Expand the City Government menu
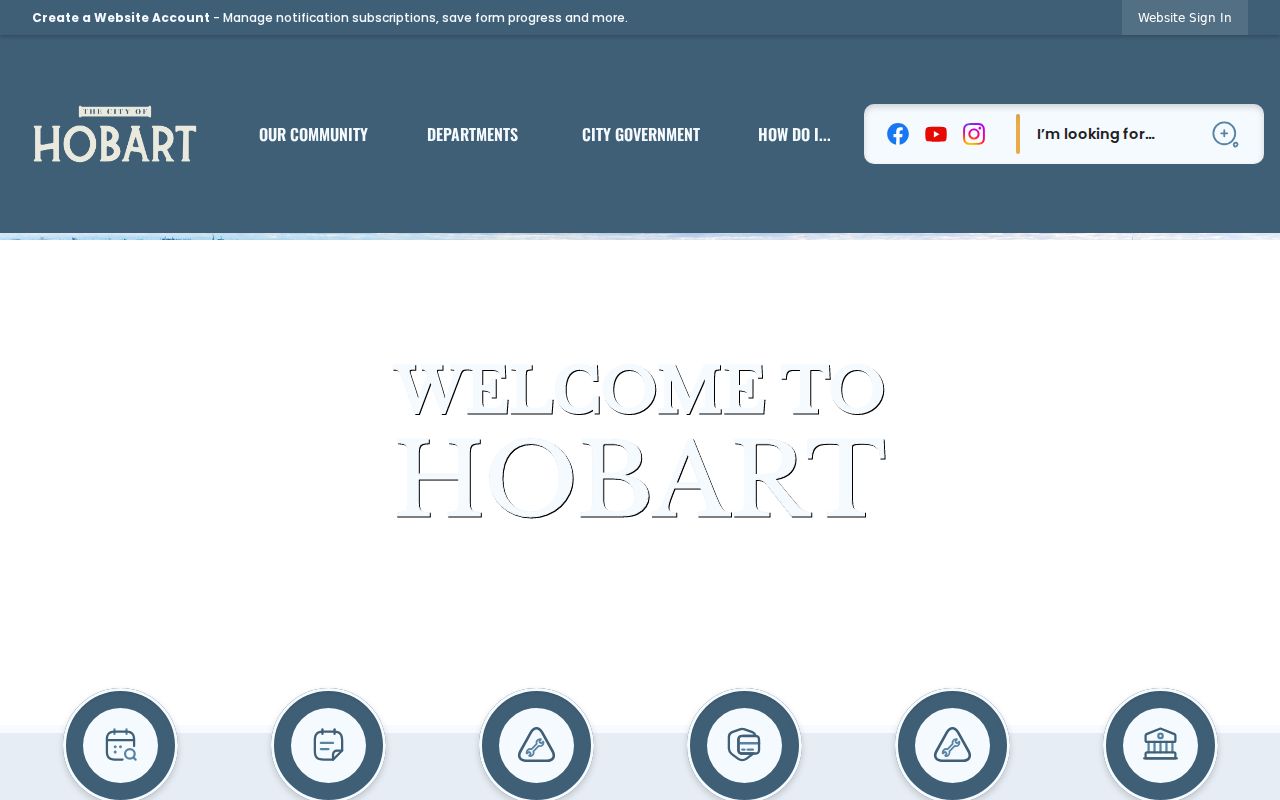 (x=641, y=134)
